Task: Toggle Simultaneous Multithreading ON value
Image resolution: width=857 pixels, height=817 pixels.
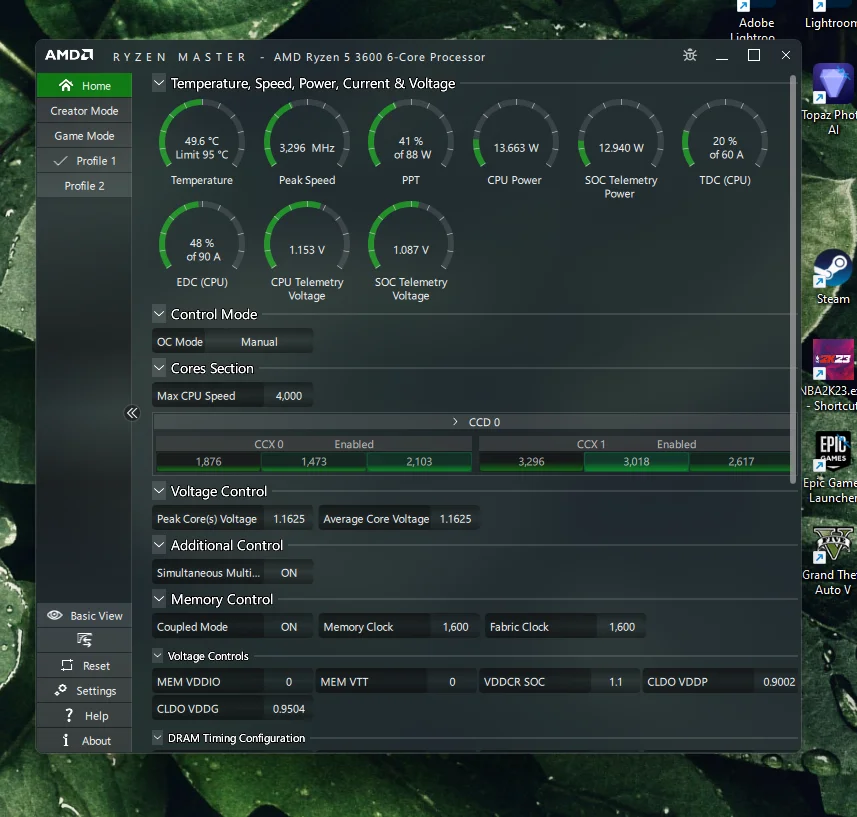Action: tap(289, 573)
